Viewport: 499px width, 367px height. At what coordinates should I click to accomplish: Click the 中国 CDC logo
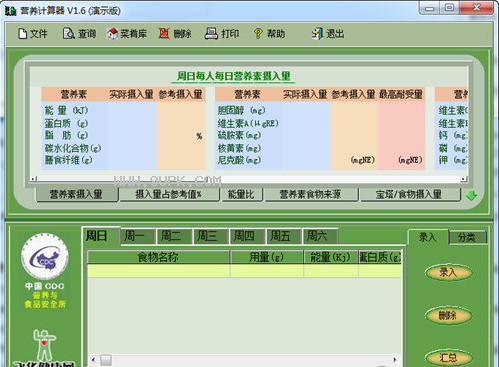(45, 256)
